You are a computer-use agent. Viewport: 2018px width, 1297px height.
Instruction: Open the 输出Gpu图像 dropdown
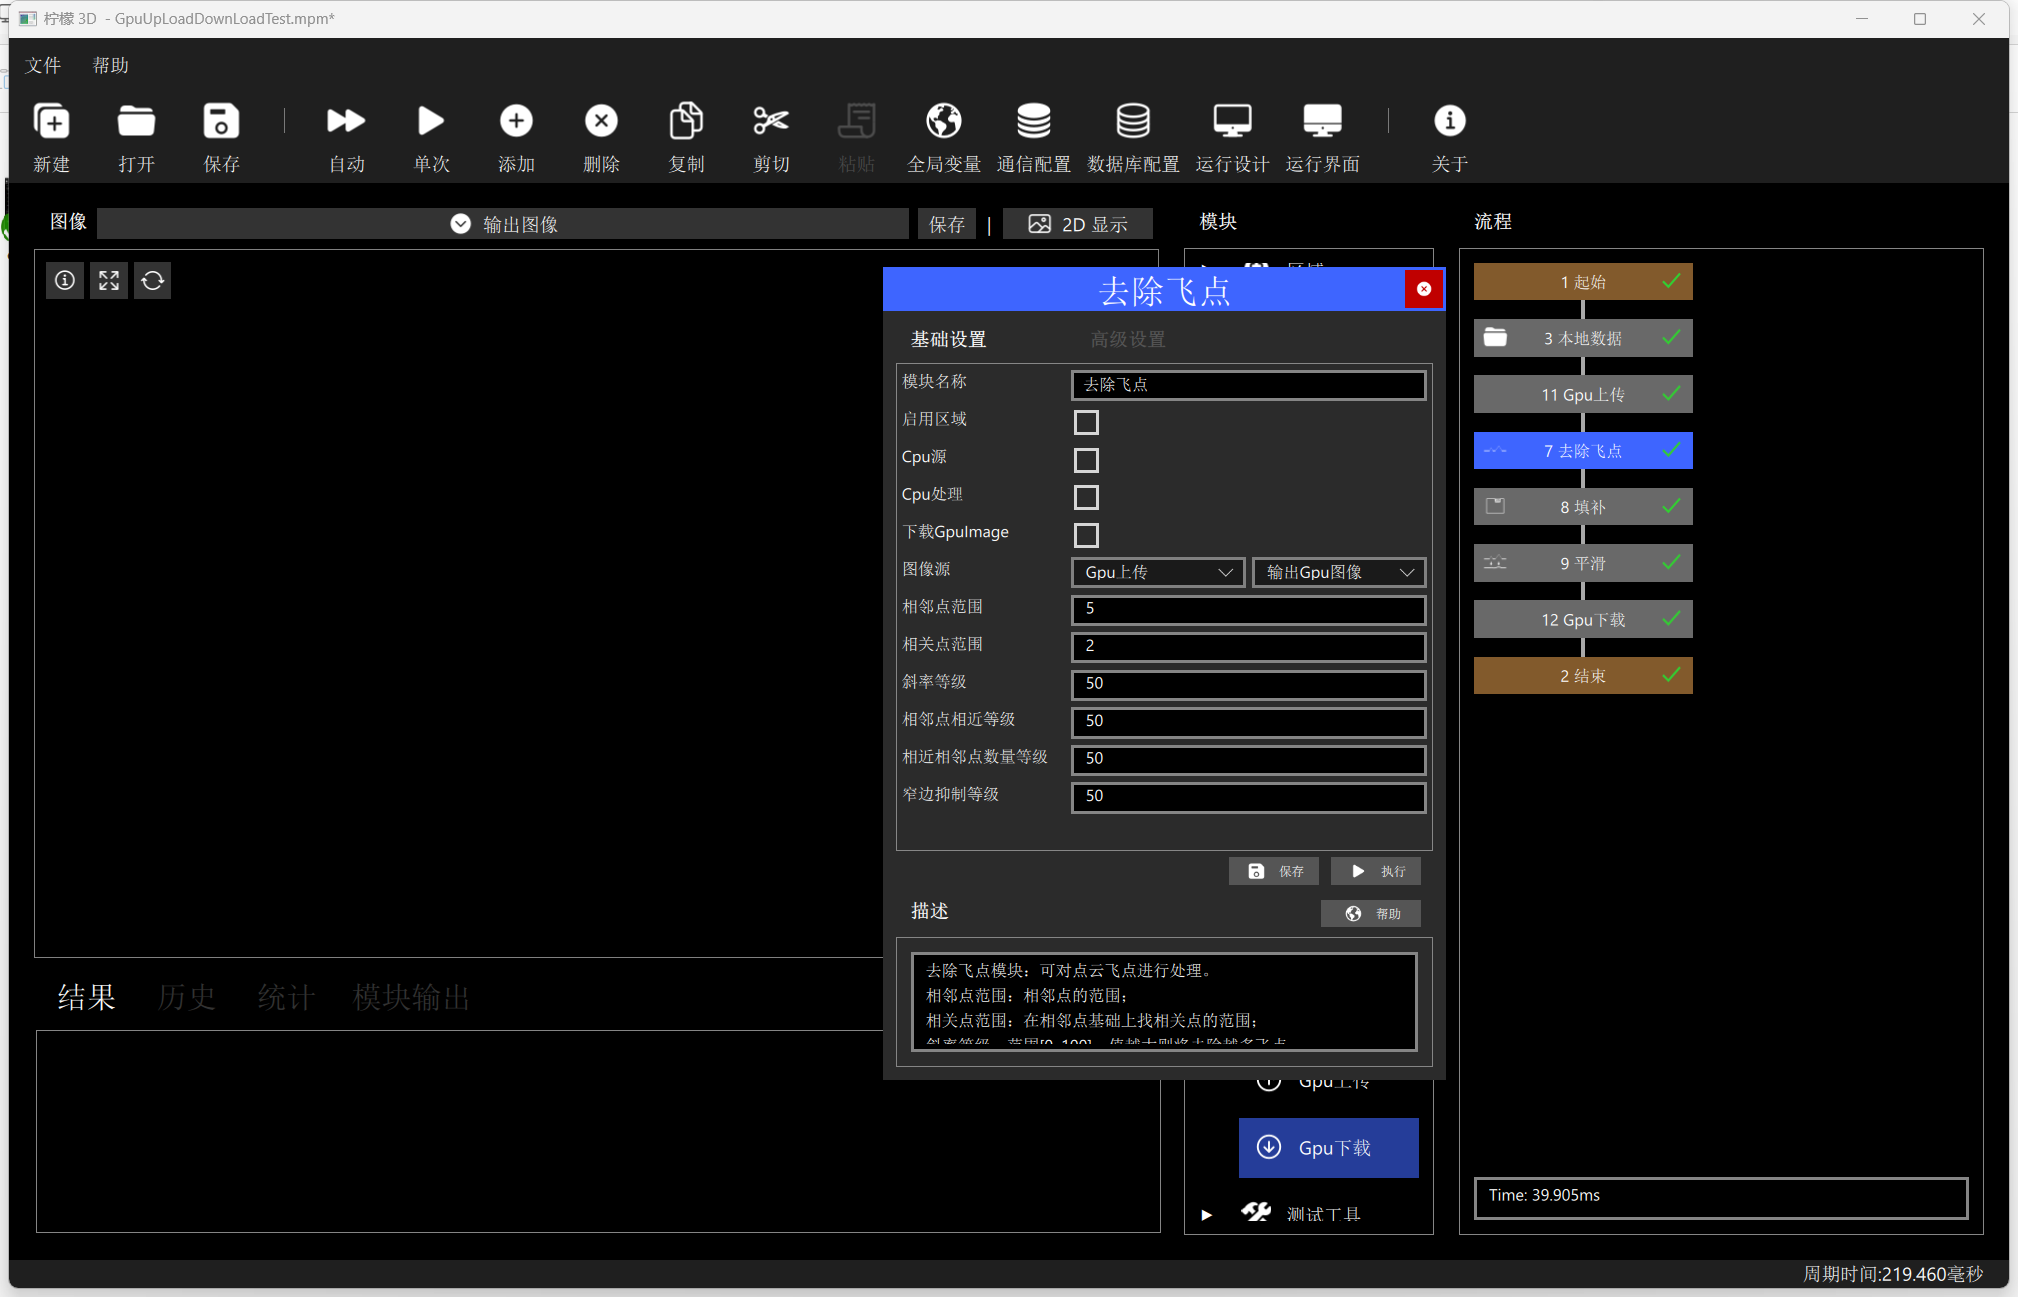click(1339, 572)
